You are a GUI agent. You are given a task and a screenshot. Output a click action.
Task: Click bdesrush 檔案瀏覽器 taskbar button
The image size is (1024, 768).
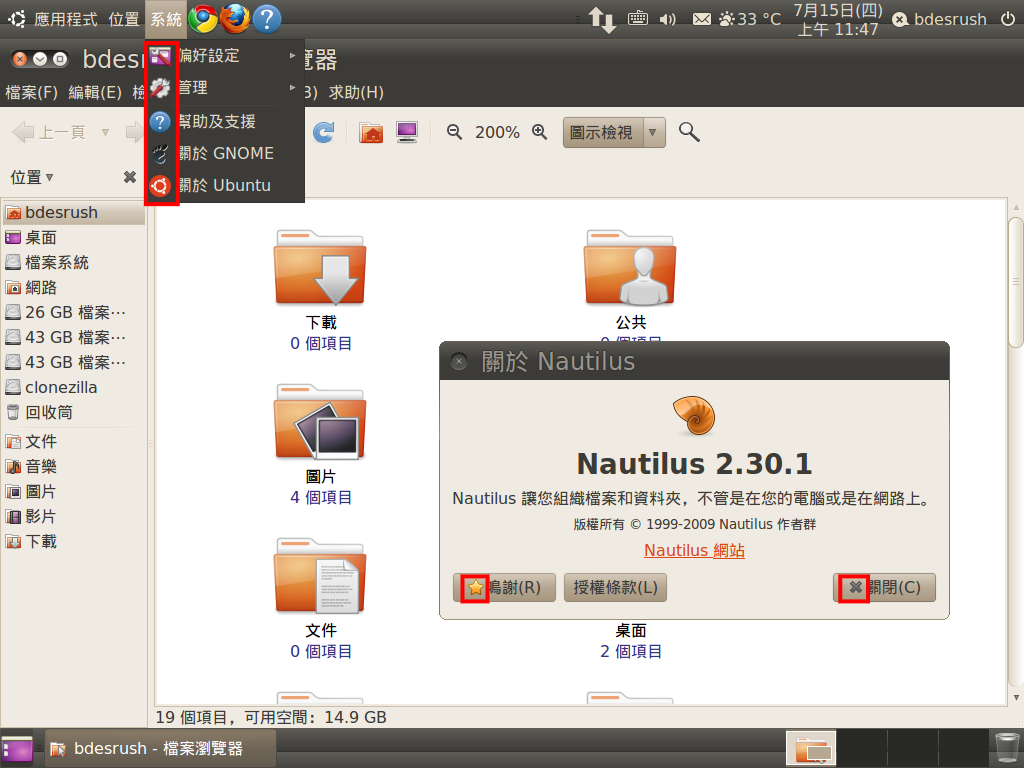click(x=161, y=748)
